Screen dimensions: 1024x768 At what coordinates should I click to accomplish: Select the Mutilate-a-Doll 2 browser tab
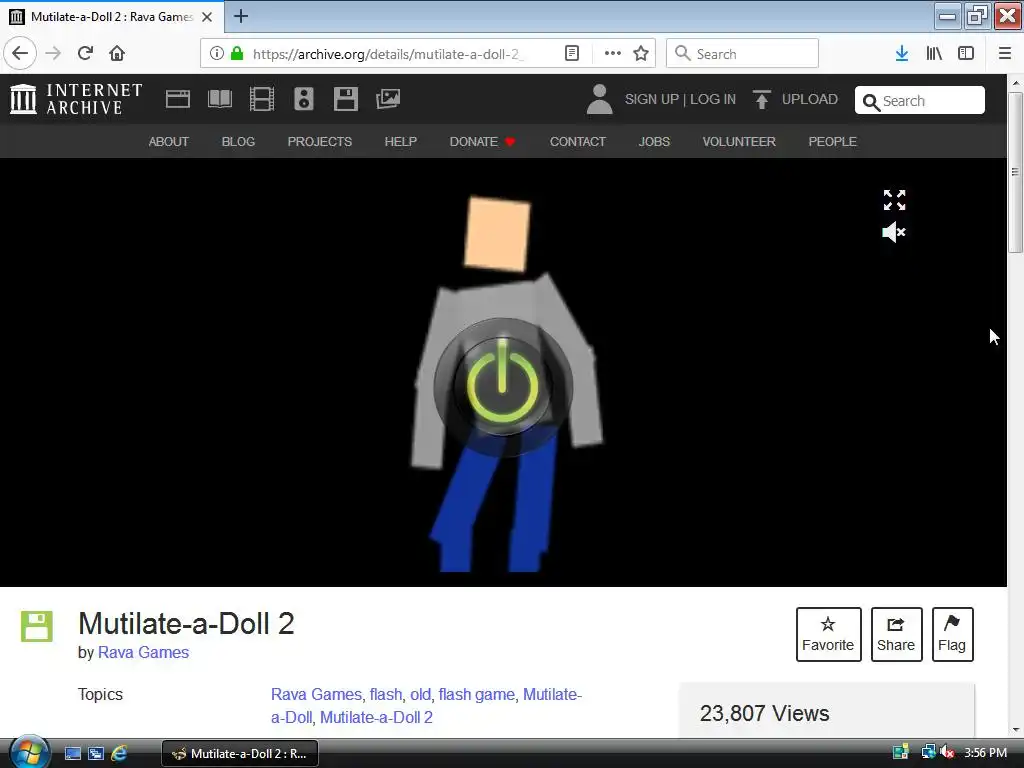pyautogui.click(x=112, y=17)
